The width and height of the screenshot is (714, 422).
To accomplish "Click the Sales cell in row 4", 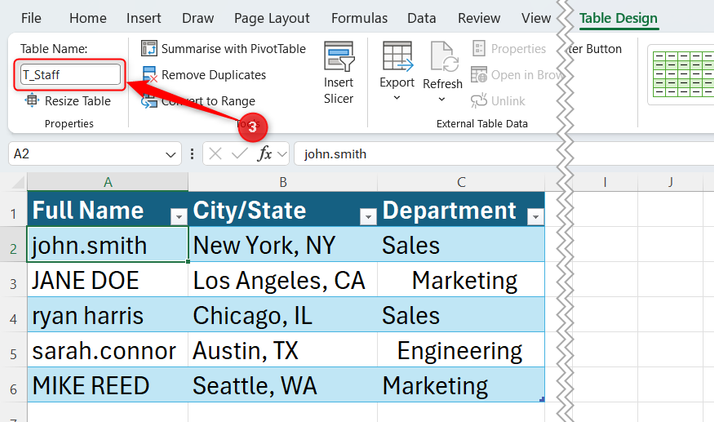I will click(461, 315).
